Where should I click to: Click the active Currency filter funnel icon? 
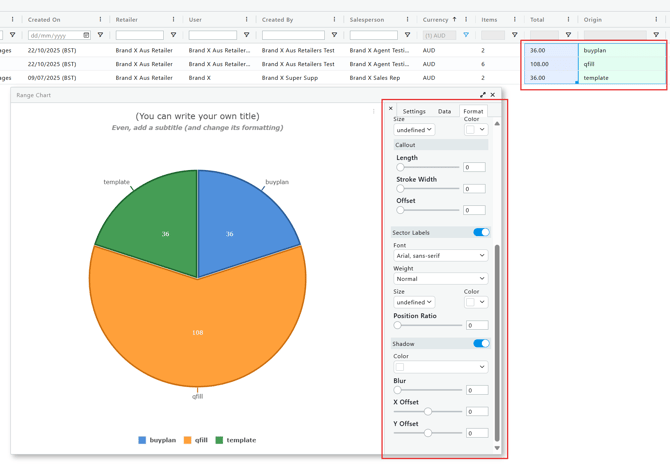point(466,35)
